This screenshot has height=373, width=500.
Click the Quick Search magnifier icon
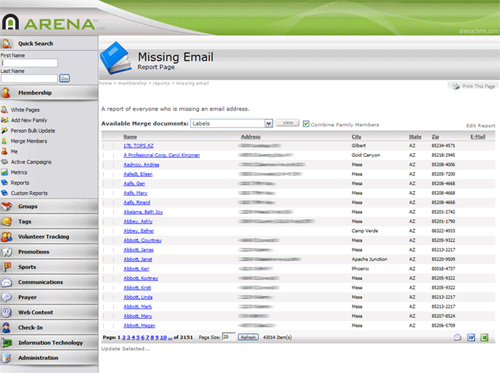pyautogui.click(x=6, y=43)
